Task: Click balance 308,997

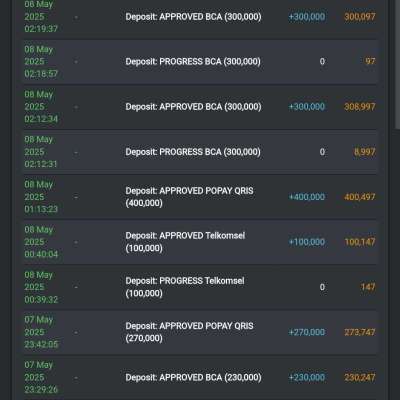Action: [360, 107]
